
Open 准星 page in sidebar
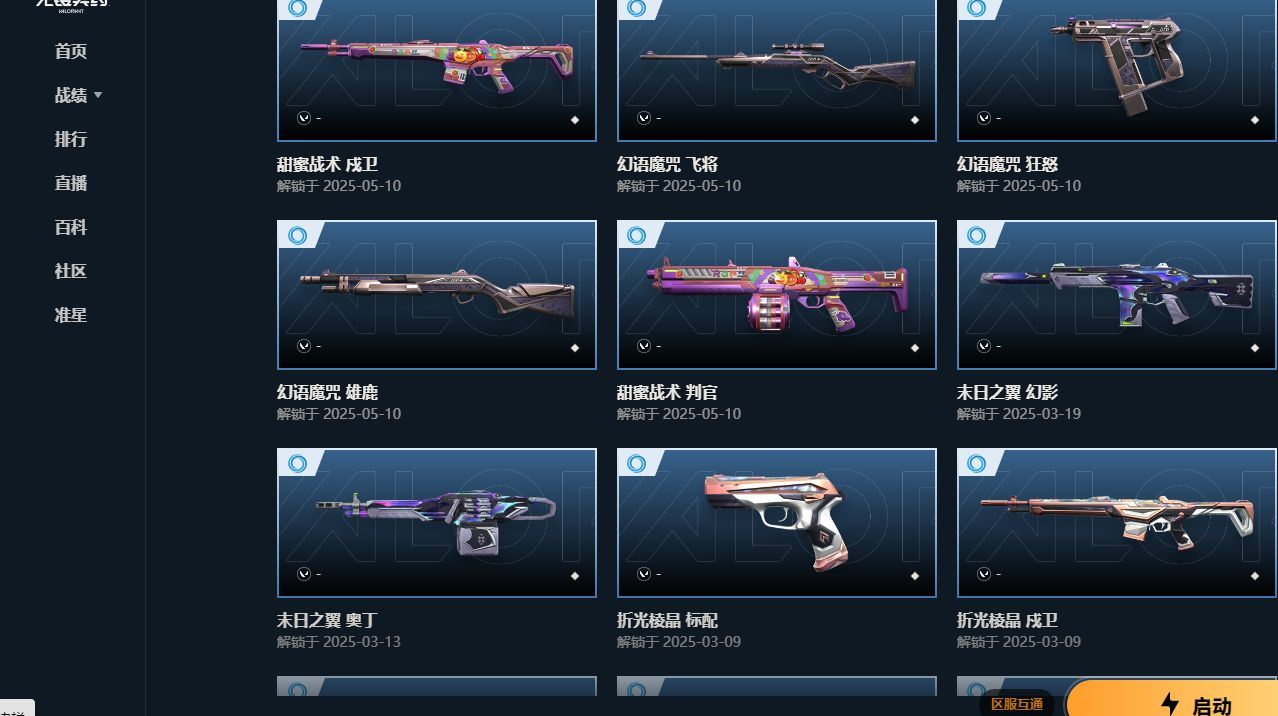[71, 315]
